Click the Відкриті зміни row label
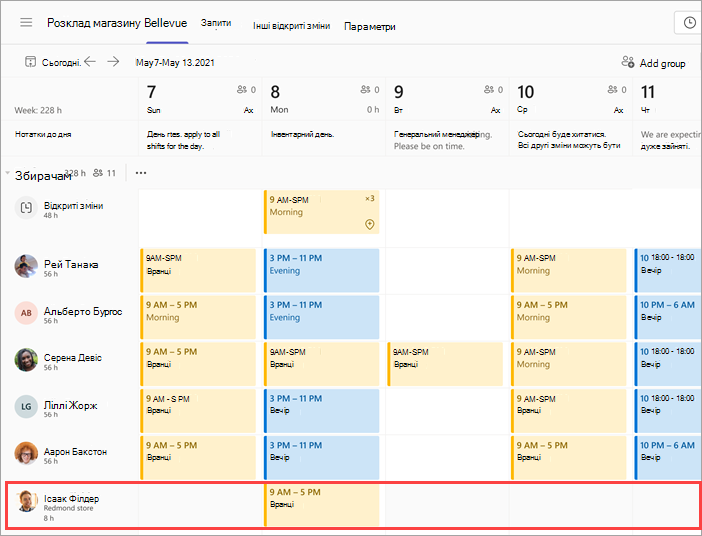This screenshot has width=702, height=536. (x=73, y=206)
